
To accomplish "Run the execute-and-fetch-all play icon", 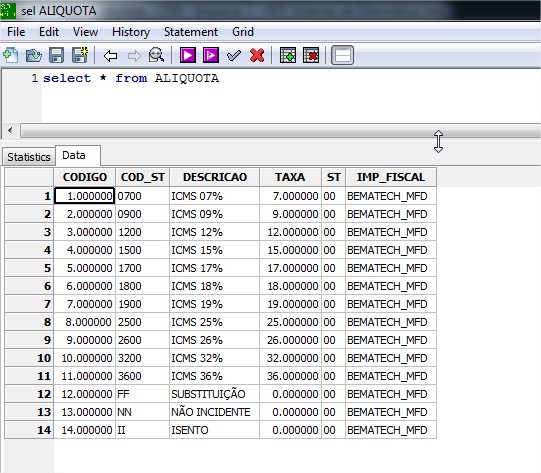I will tap(211, 55).
